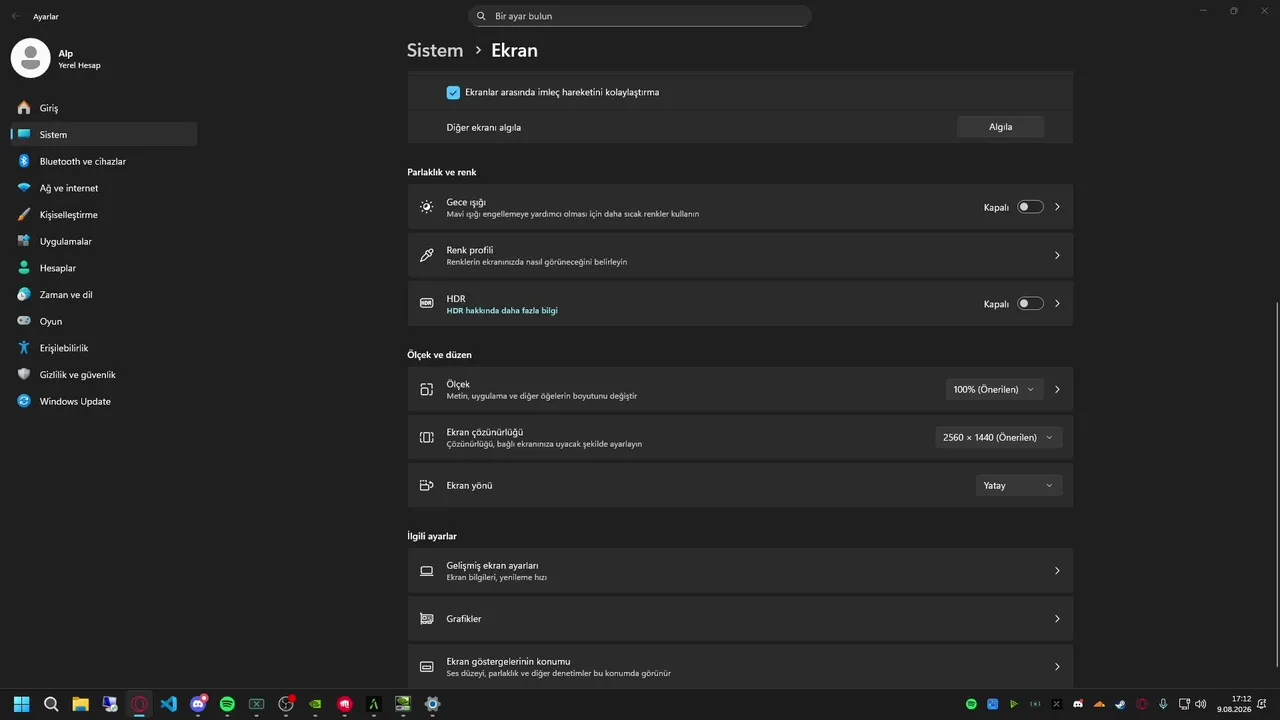This screenshot has height=720, width=1280.
Task: Open Visual Studio Code from taskbar
Action: (169, 704)
